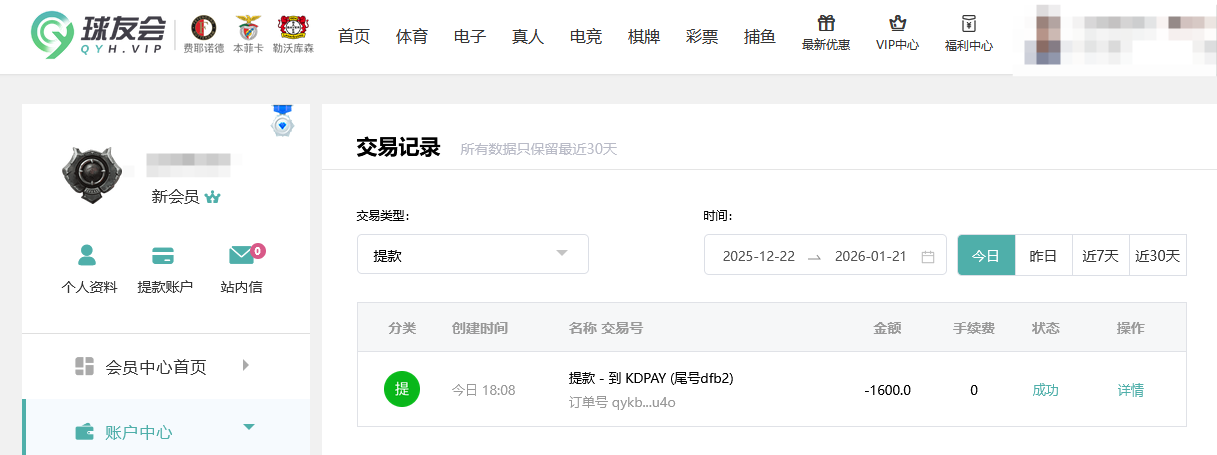Screen dimensions: 1217x455
Task: Click the 会员中心首页 grid icon
Action: coord(84,366)
